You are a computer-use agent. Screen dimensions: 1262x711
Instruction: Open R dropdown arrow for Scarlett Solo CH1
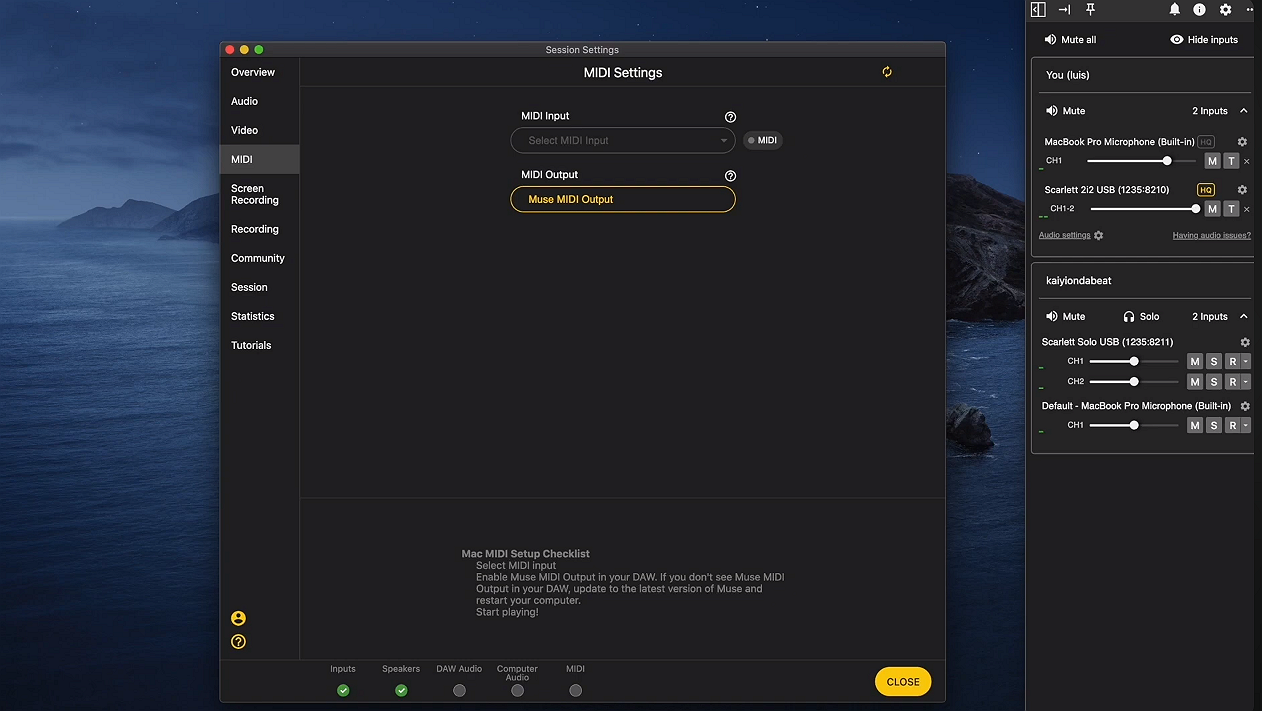1246,361
